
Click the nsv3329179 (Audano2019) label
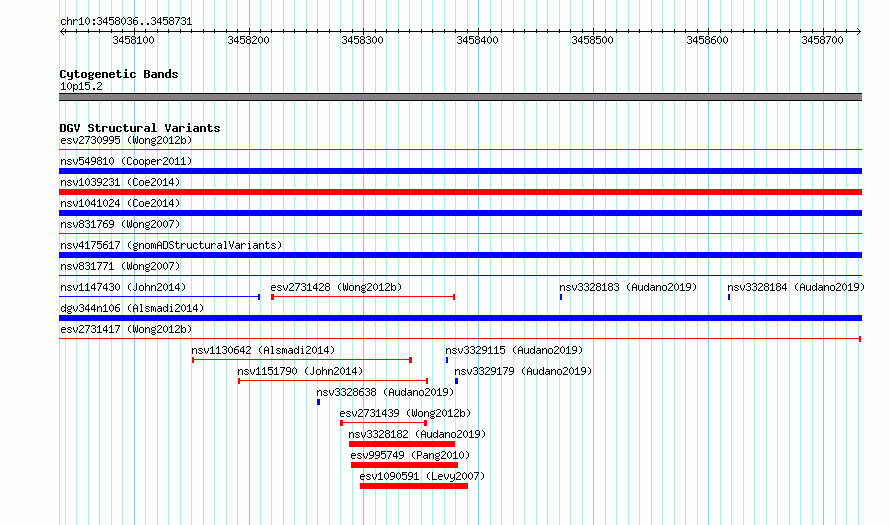523,371
